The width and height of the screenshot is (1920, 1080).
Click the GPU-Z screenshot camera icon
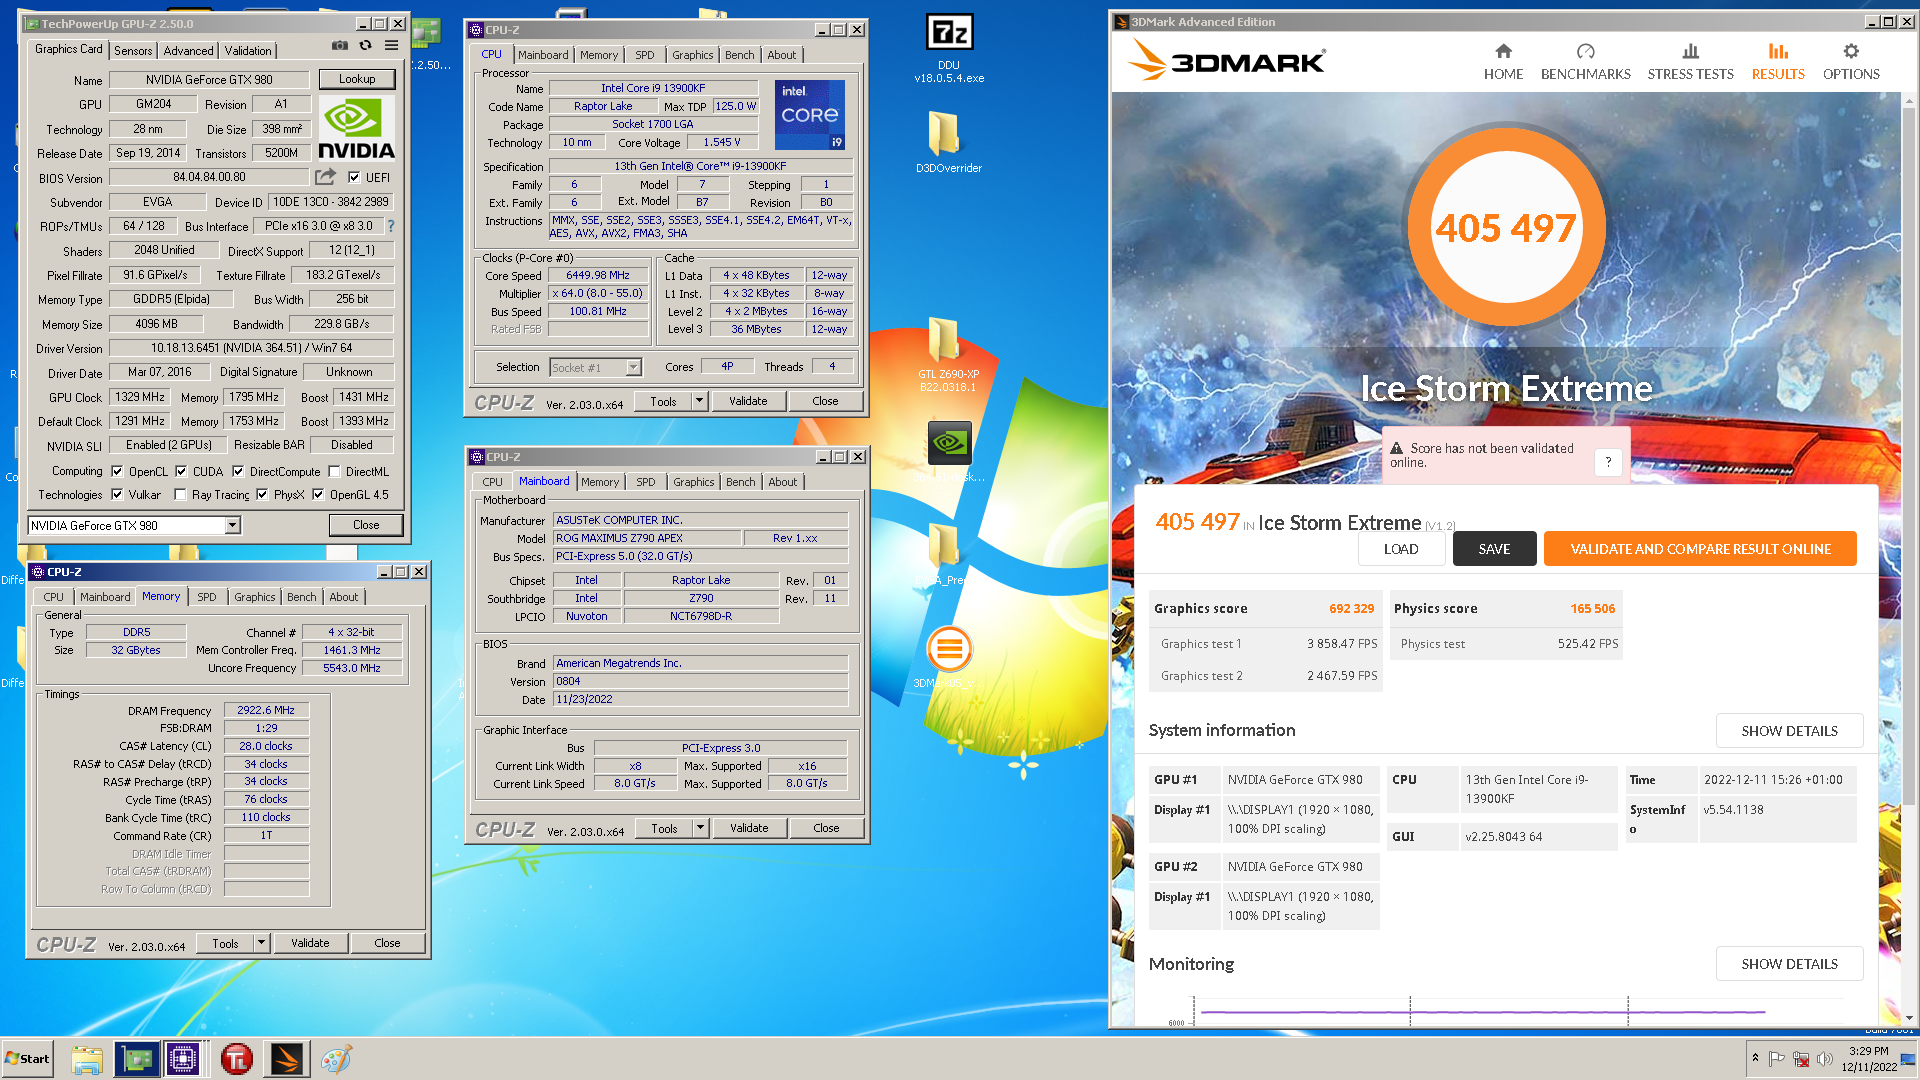[340, 46]
